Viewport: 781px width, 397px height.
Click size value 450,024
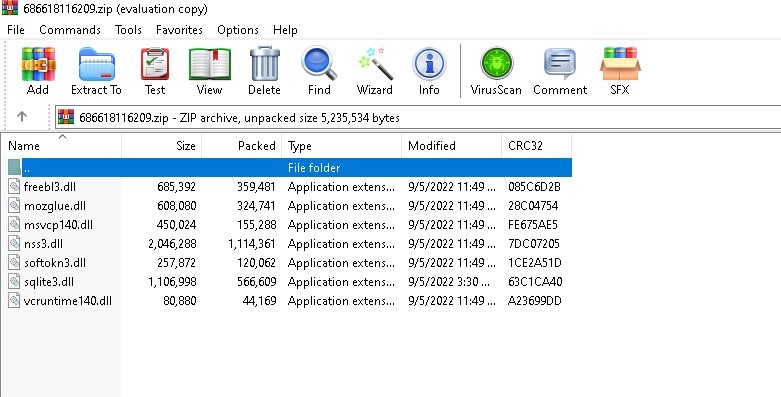coord(176,225)
